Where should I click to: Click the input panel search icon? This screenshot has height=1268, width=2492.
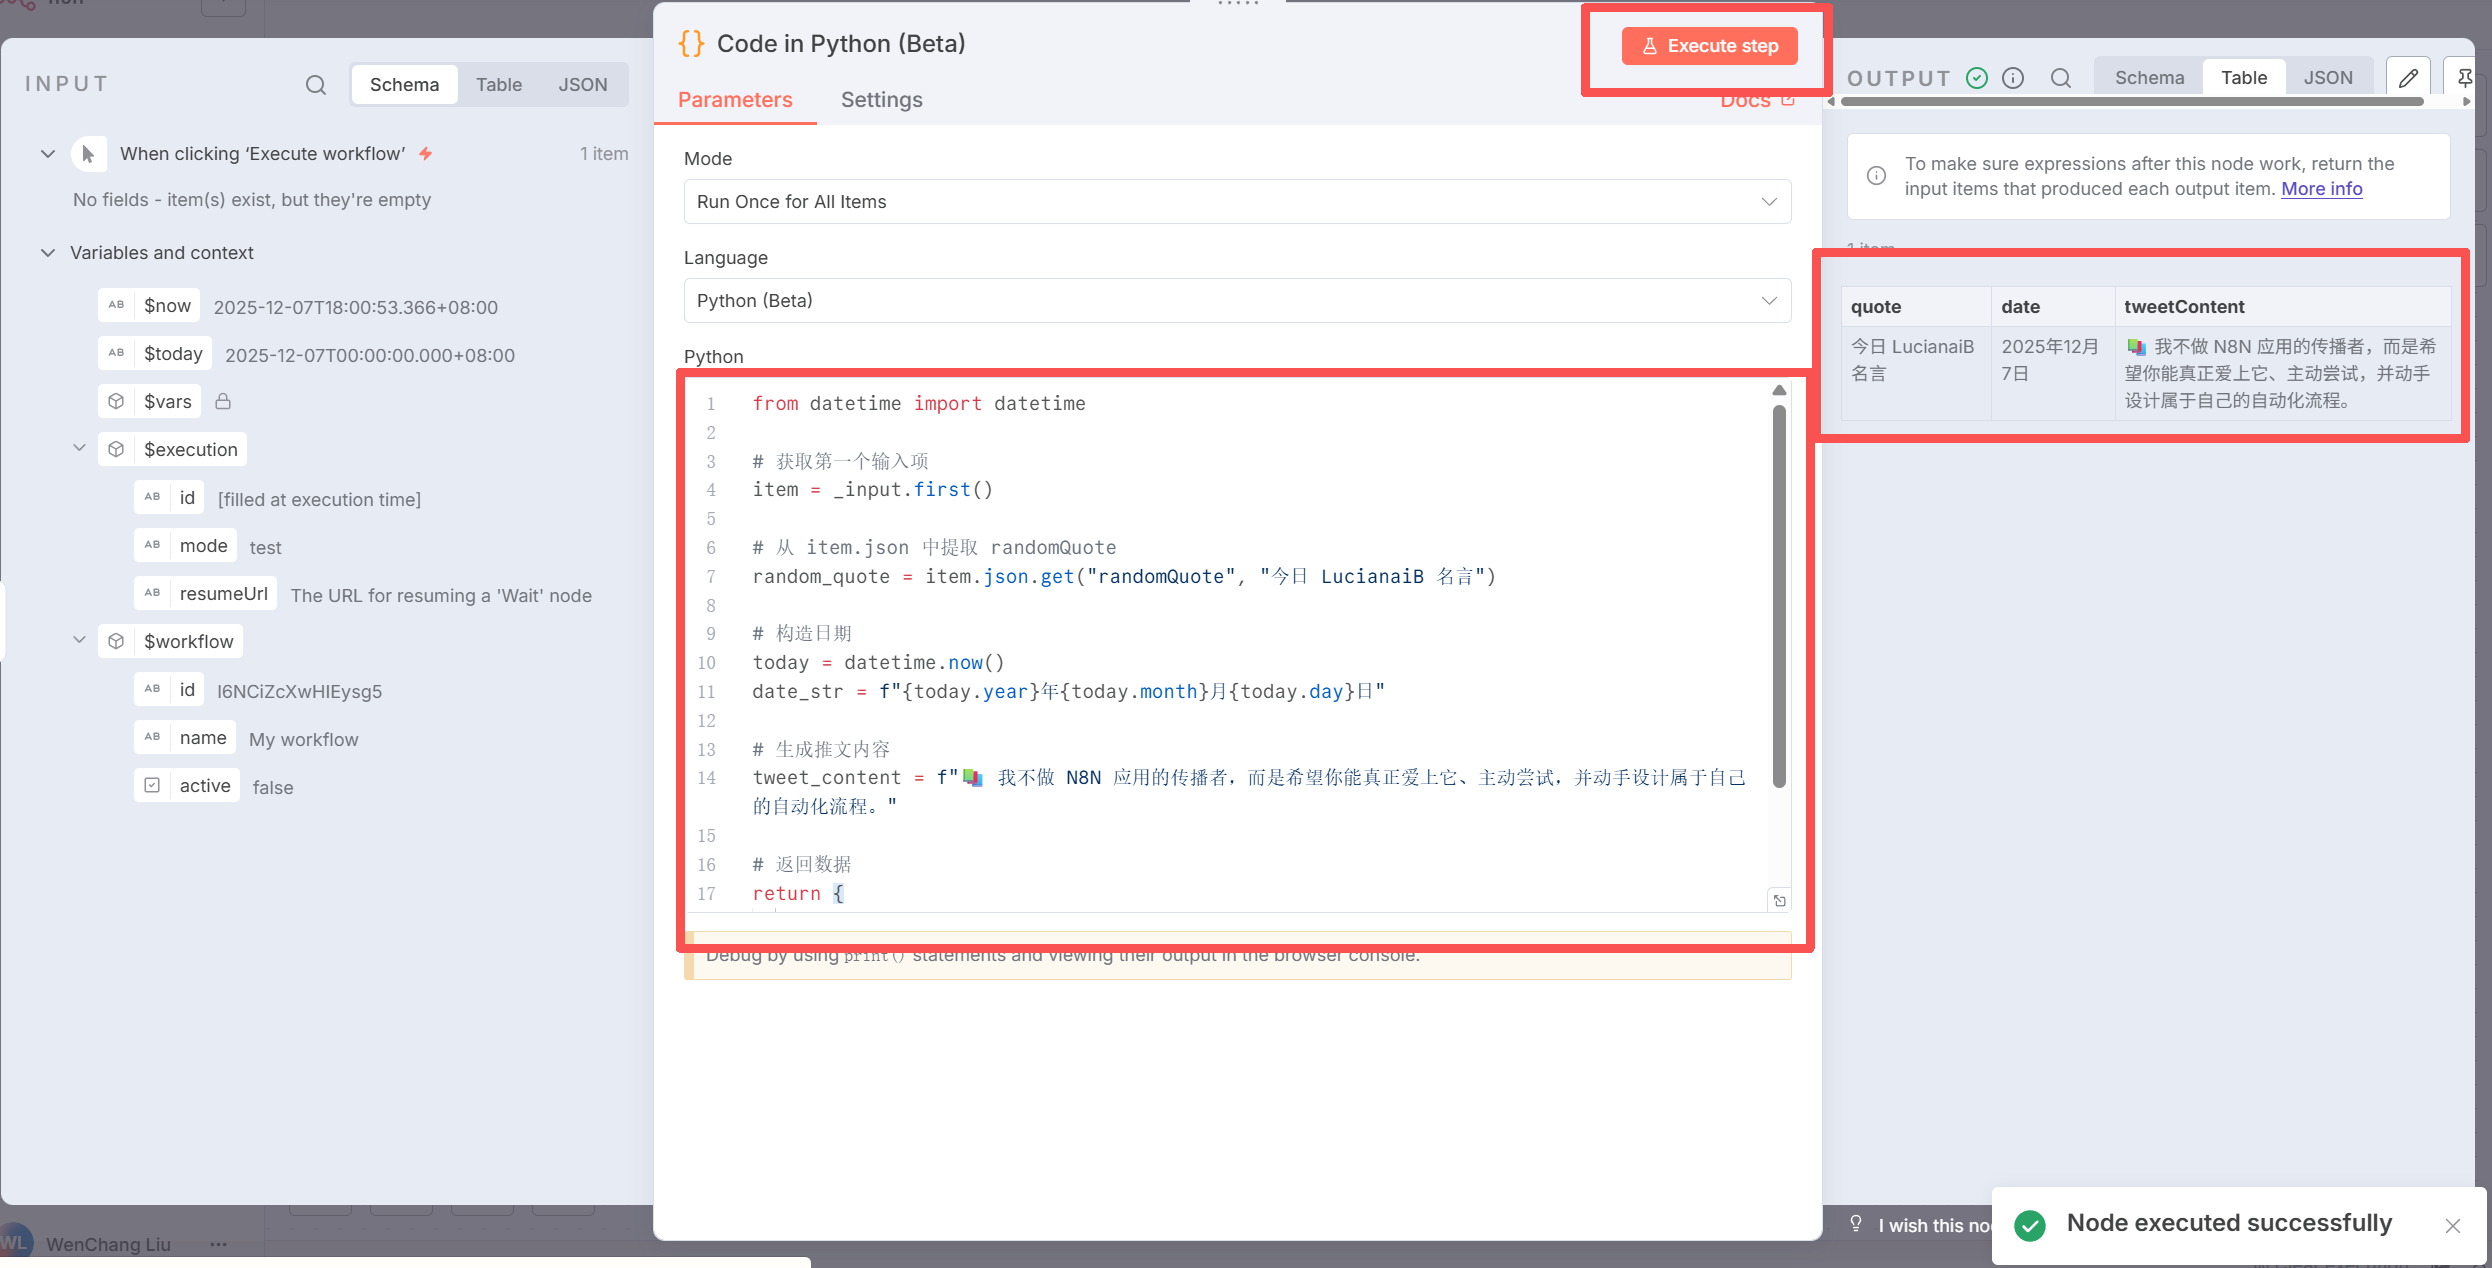click(316, 85)
